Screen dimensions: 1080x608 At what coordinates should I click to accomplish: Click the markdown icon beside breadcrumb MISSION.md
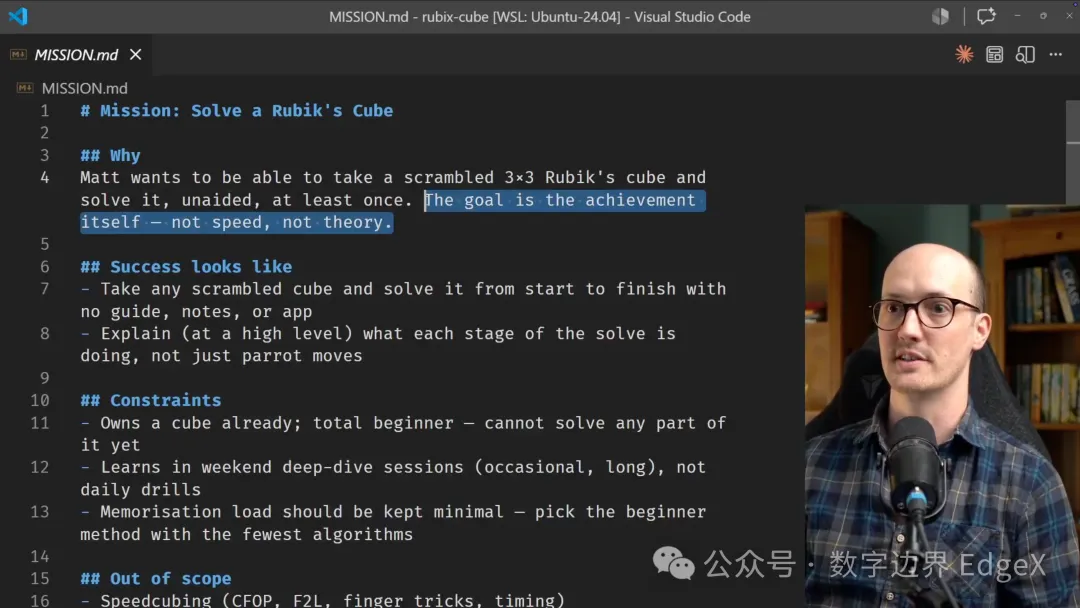(25, 88)
